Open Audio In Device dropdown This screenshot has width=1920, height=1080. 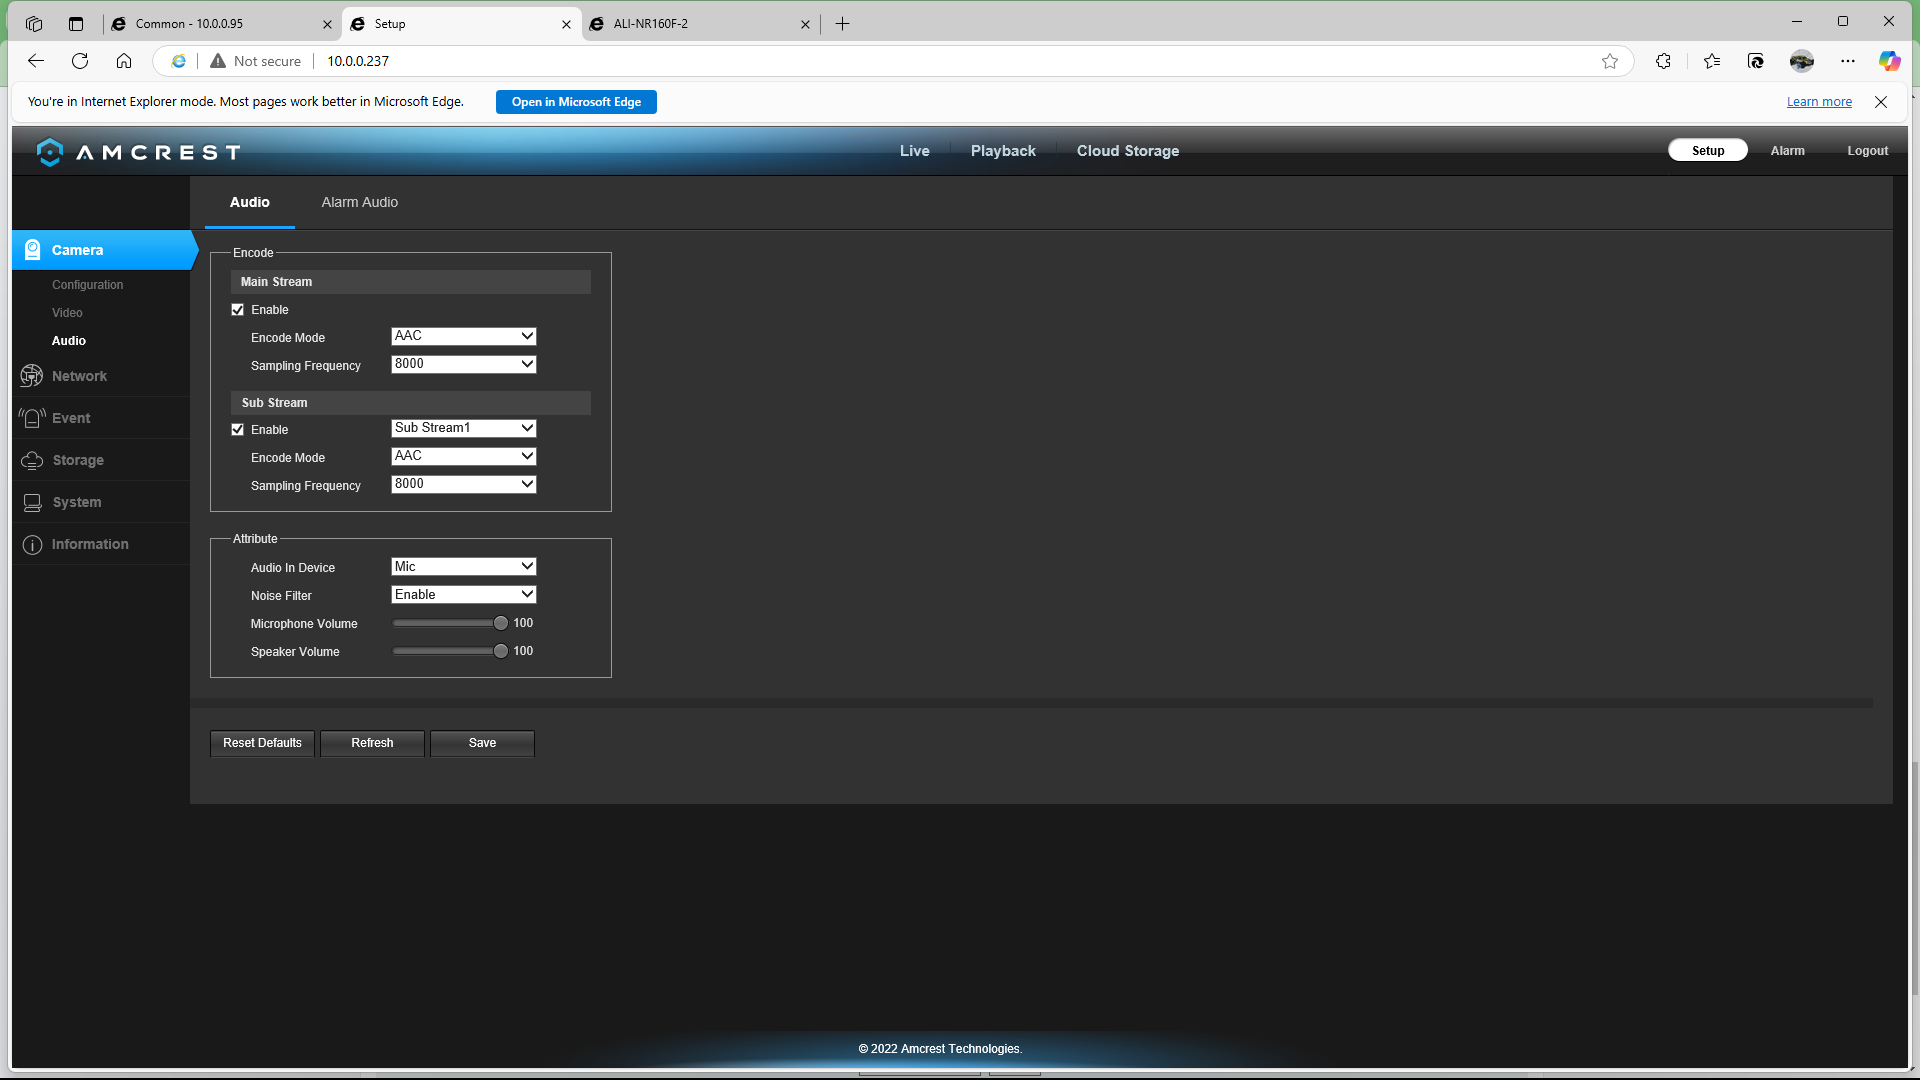[x=464, y=567]
